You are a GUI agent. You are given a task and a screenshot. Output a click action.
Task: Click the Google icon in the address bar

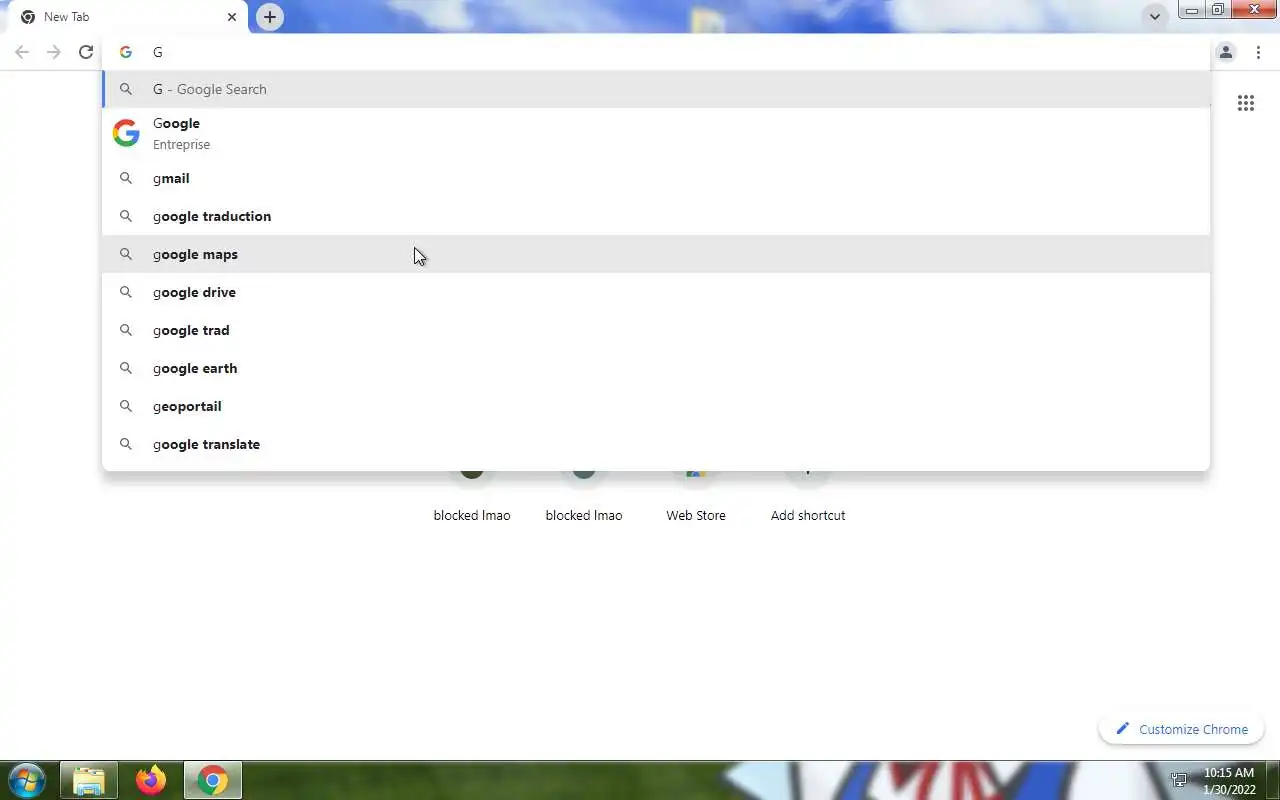coord(126,52)
